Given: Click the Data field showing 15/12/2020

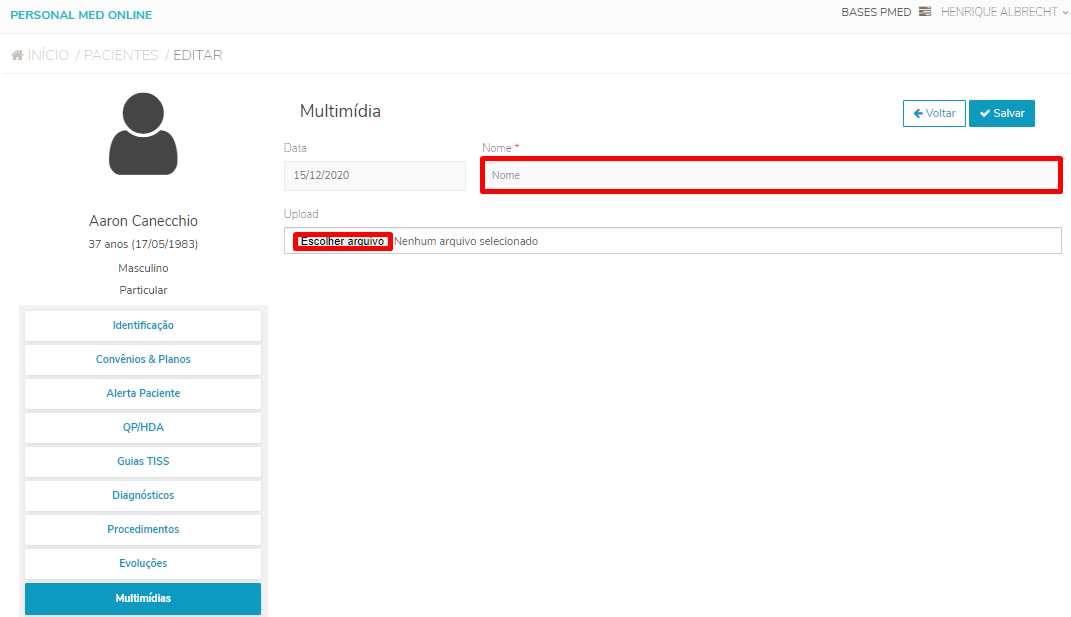Looking at the screenshot, I should coord(375,176).
